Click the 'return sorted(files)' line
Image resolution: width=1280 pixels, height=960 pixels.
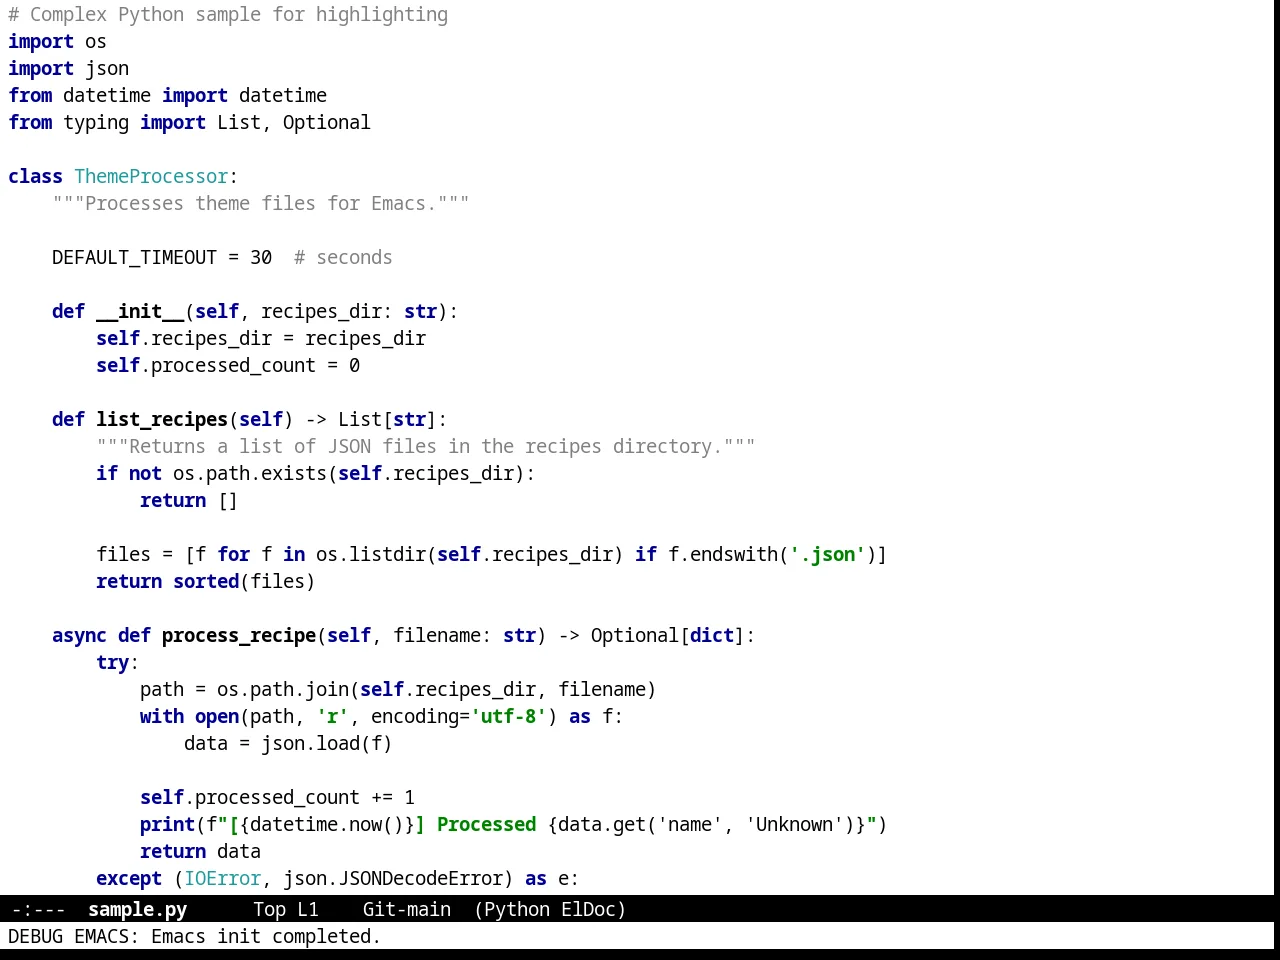point(206,581)
